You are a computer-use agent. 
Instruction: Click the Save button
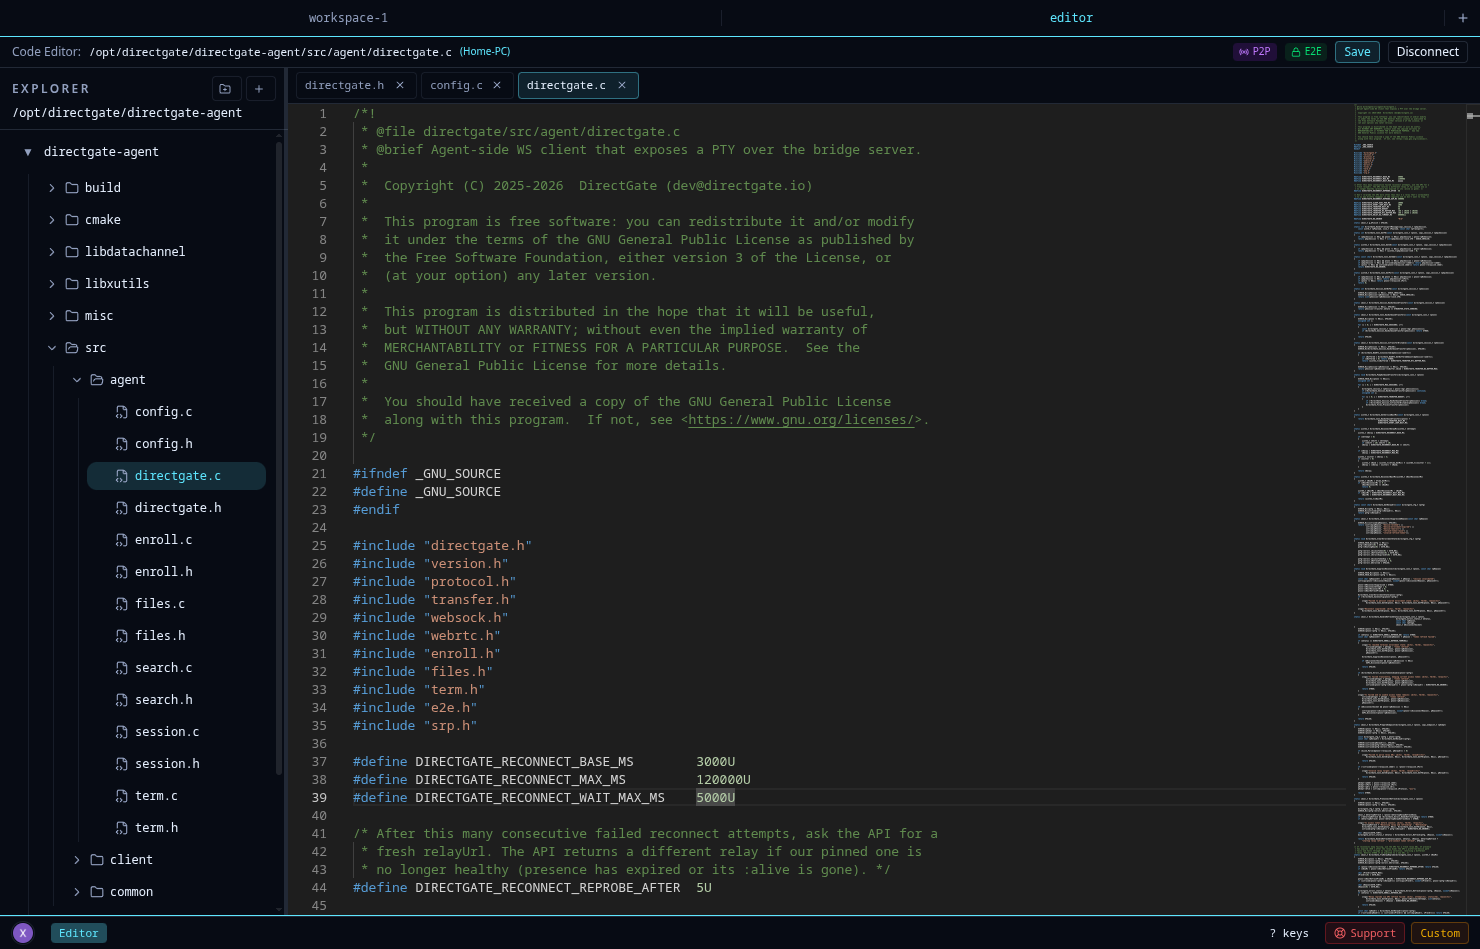pos(1357,52)
